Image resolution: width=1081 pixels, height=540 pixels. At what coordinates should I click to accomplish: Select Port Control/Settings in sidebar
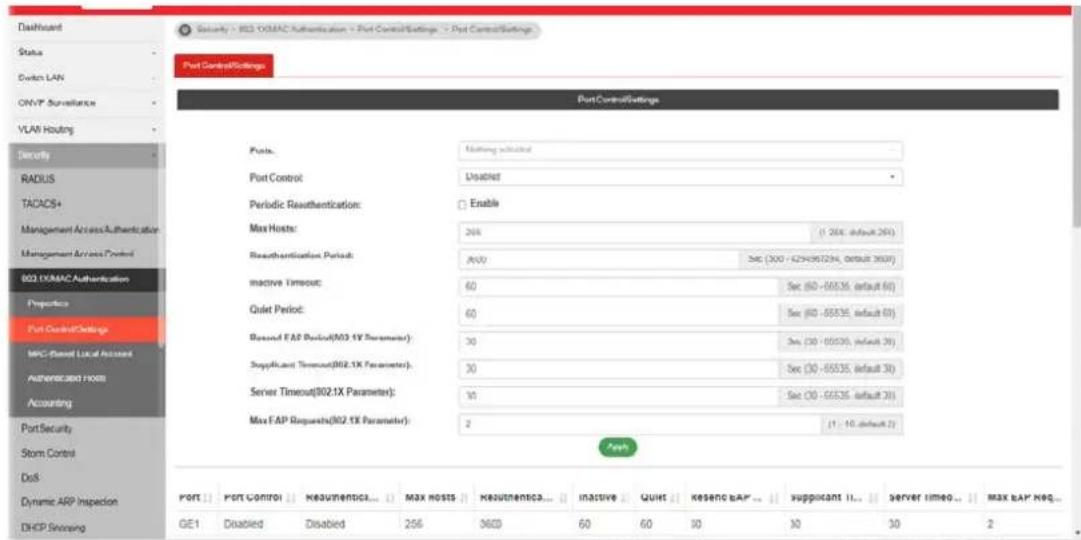[83, 329]
